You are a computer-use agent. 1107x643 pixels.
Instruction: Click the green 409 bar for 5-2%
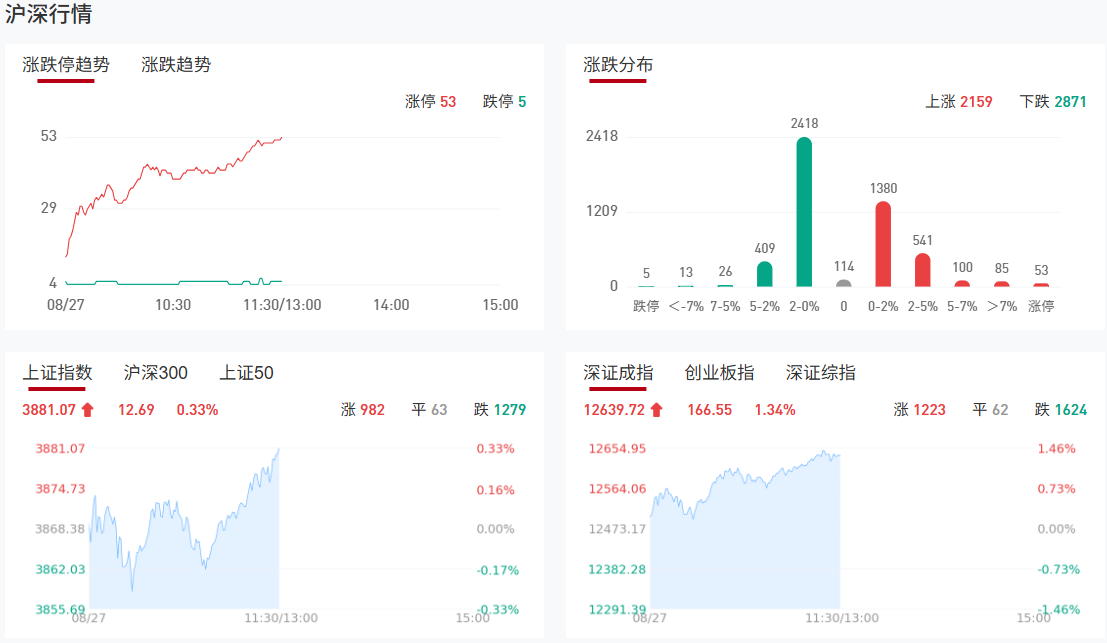coord(765,274)
